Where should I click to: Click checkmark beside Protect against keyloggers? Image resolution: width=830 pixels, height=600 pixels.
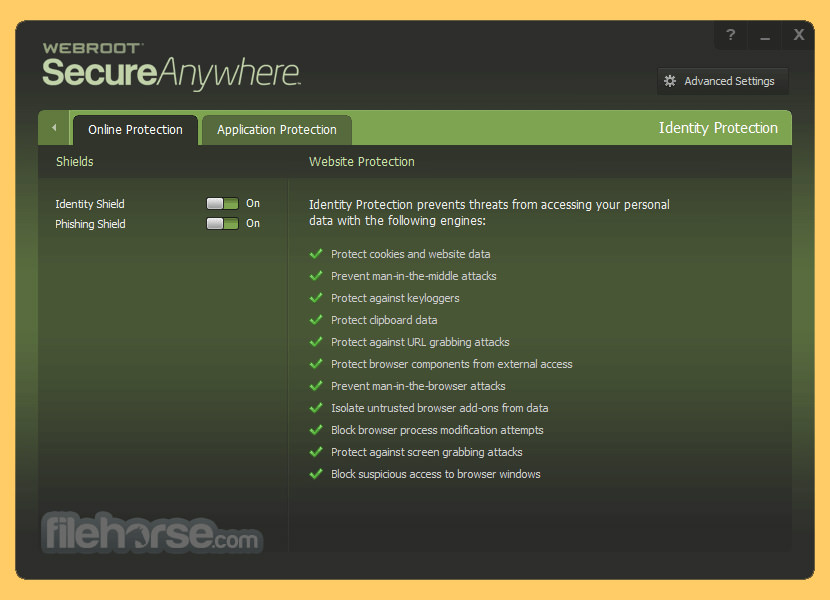pyautogui.click(x=316, y=298)
